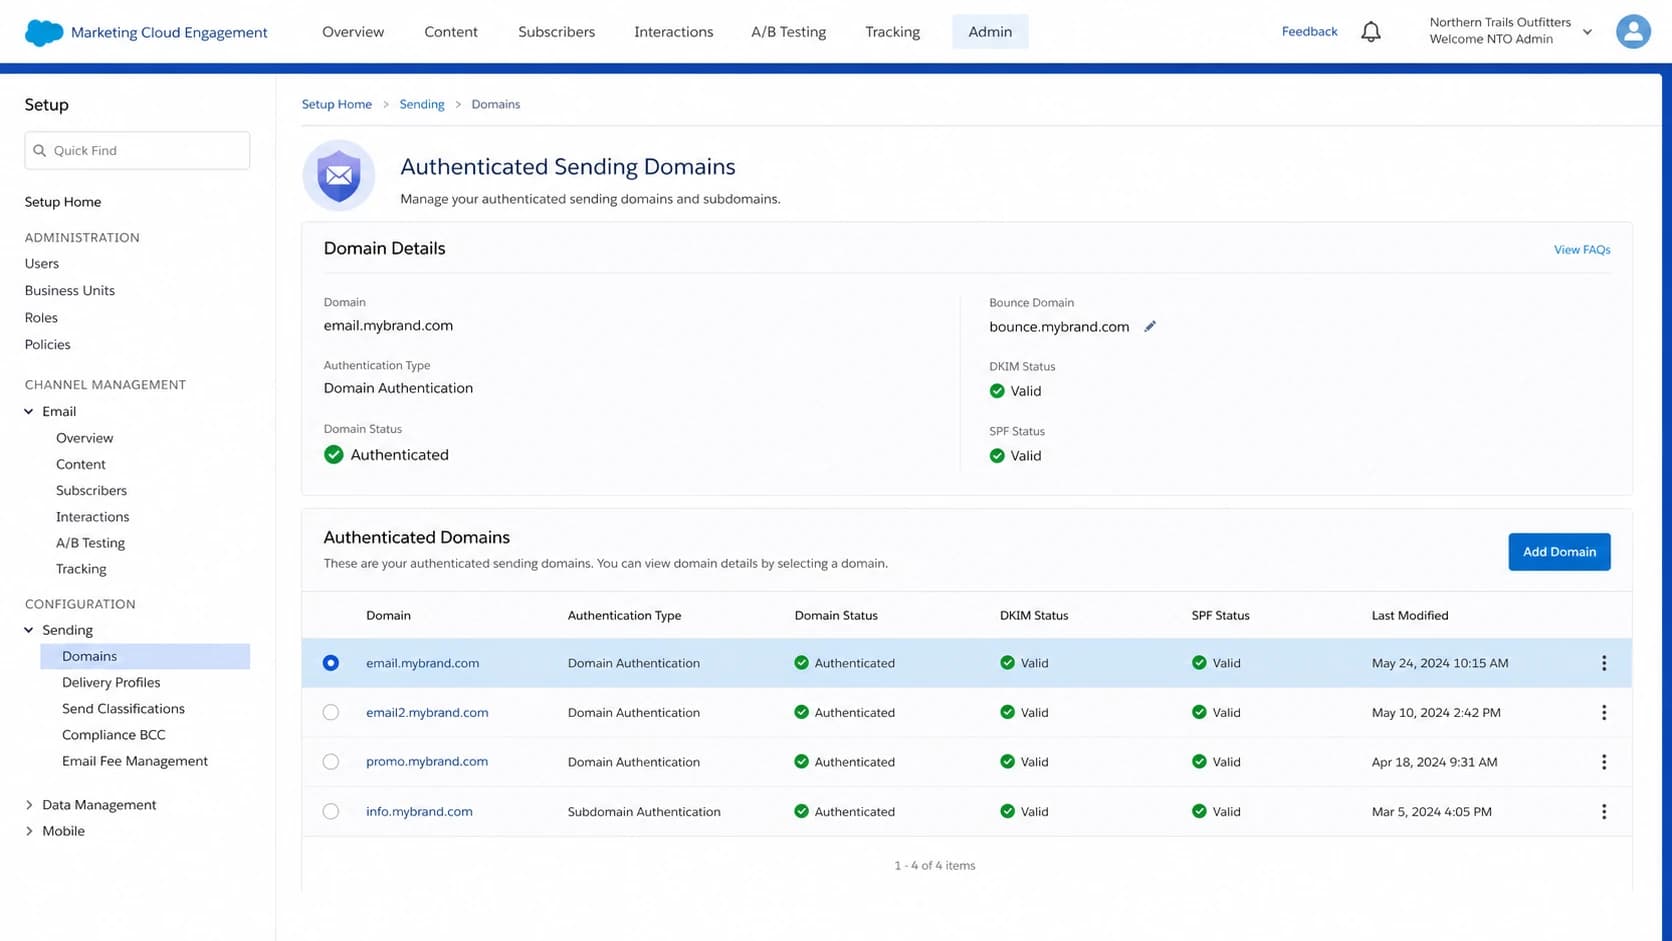Click the Domain Status Authenticated check icon in details

click(x=334, y=455)
